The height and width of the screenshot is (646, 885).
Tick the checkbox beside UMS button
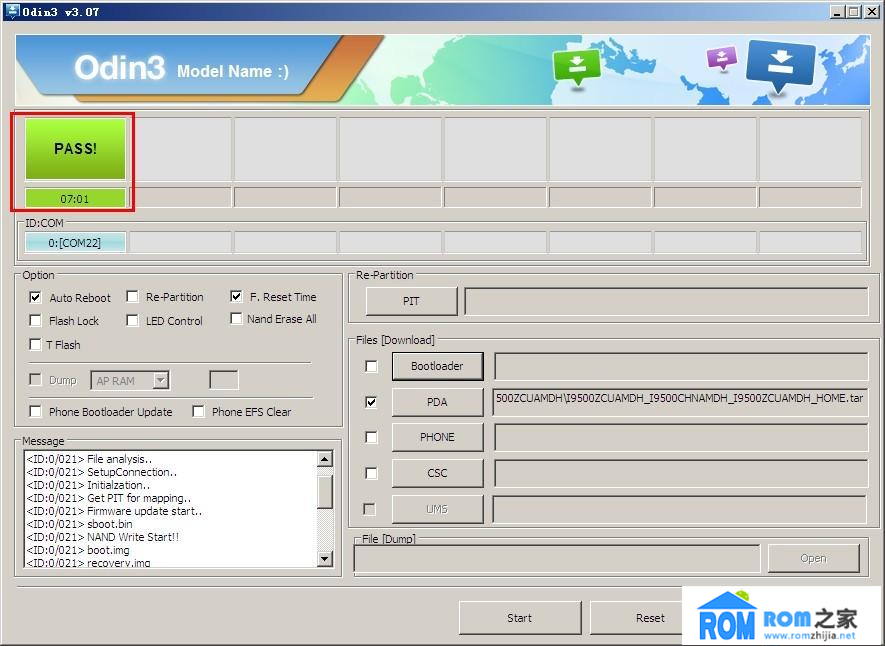[x=370, y=509]
